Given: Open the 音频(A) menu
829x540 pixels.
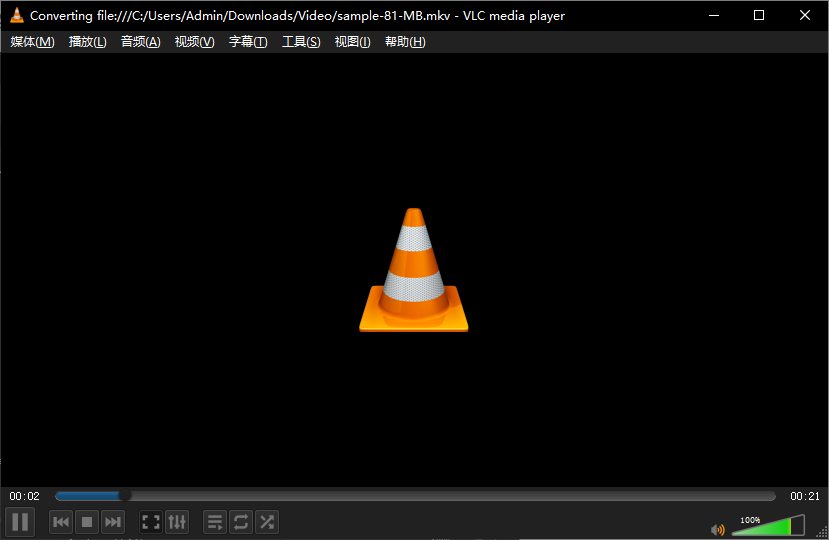Looking at the screenshot, I should click(x=140, y=42).
